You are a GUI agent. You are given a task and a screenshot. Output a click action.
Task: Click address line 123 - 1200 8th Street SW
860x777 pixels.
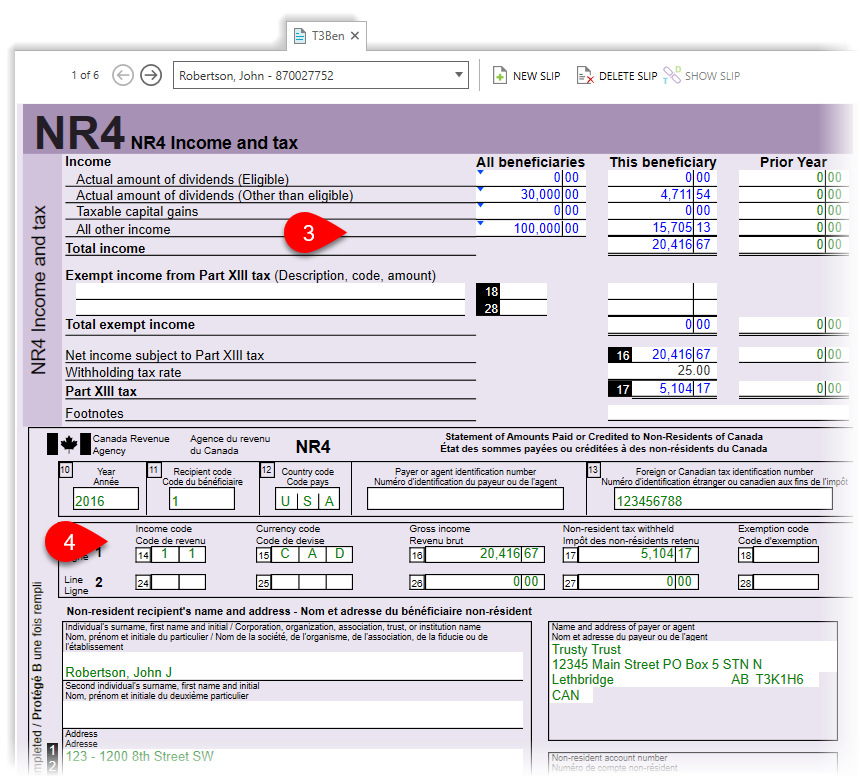(139, 757)
